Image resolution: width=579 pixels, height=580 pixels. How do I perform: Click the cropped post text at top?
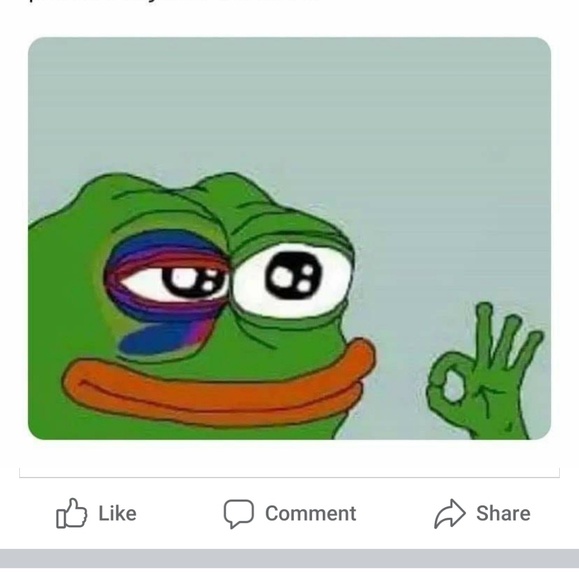point(174,1)
